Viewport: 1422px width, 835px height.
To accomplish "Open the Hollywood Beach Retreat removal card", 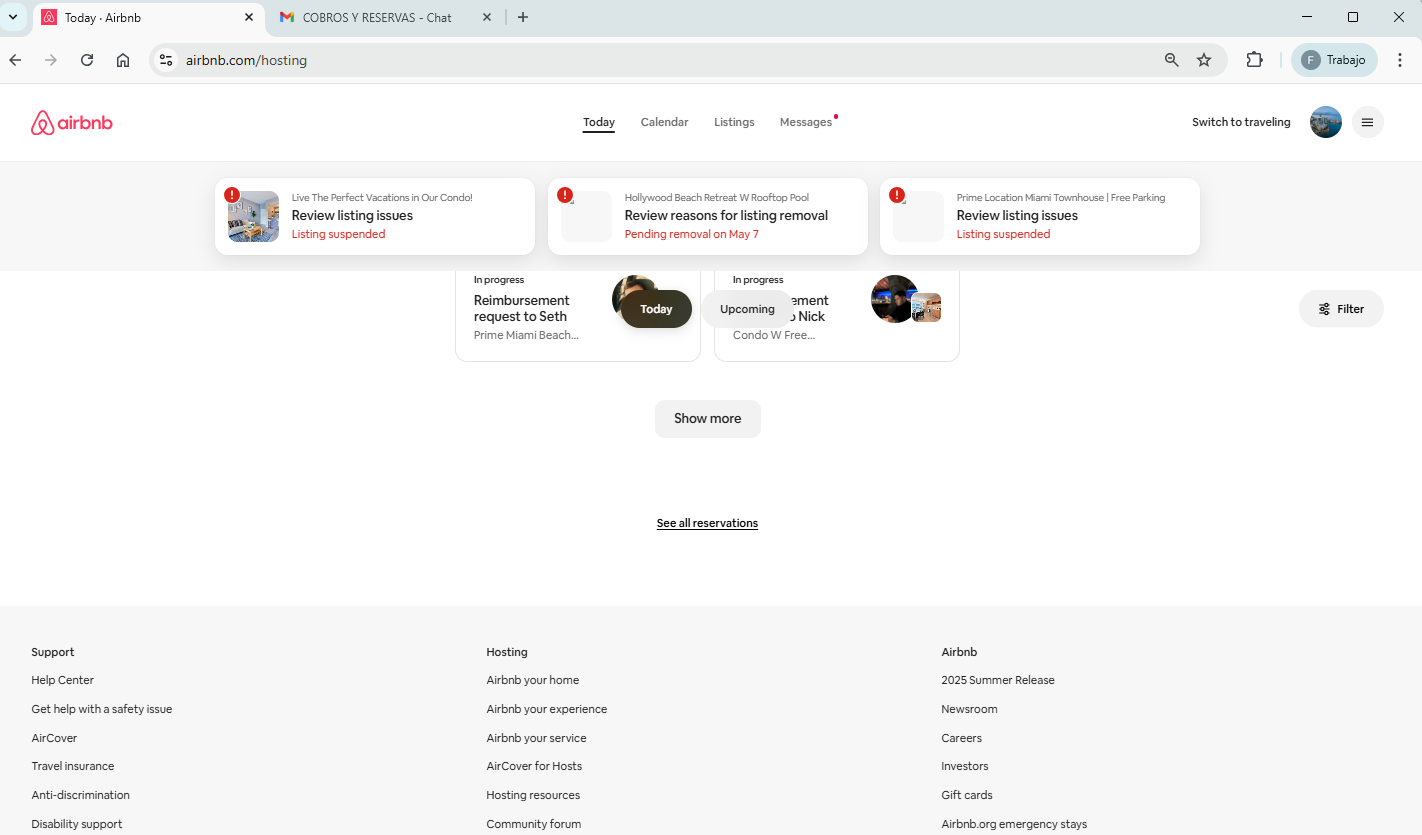I will pyautogui.click(x=708, y=216).
